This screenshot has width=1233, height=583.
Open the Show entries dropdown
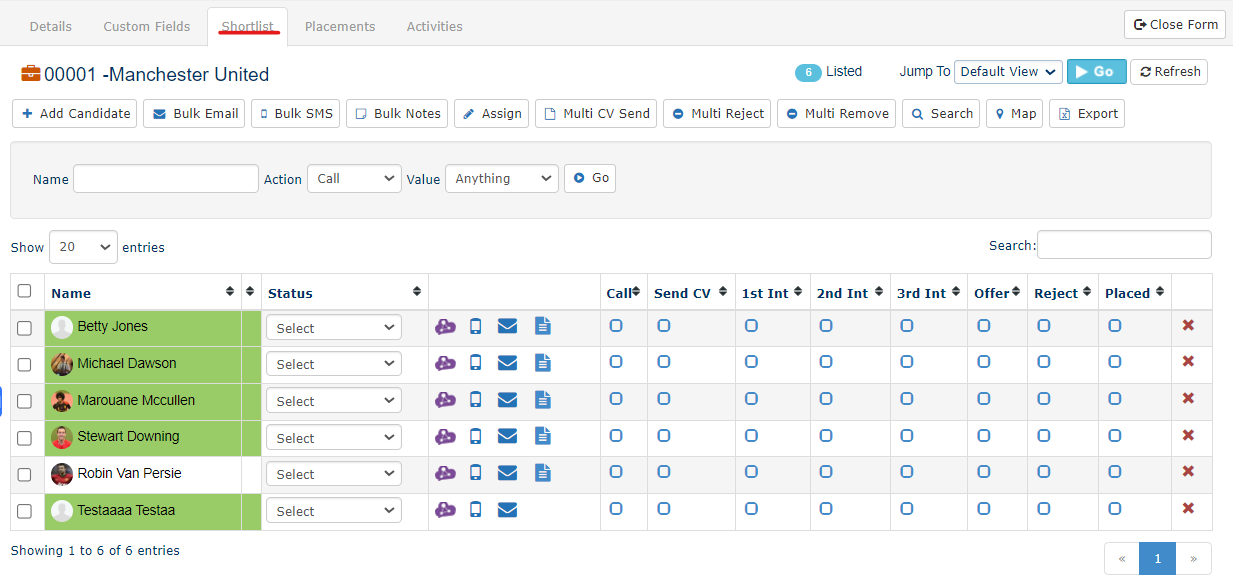[83, 247]
